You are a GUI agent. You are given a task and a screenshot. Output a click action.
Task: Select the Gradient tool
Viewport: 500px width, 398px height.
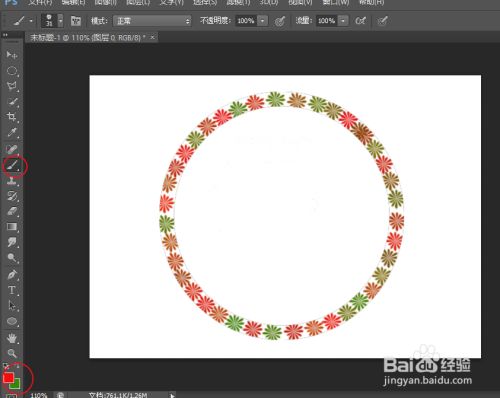pos(12,227)
